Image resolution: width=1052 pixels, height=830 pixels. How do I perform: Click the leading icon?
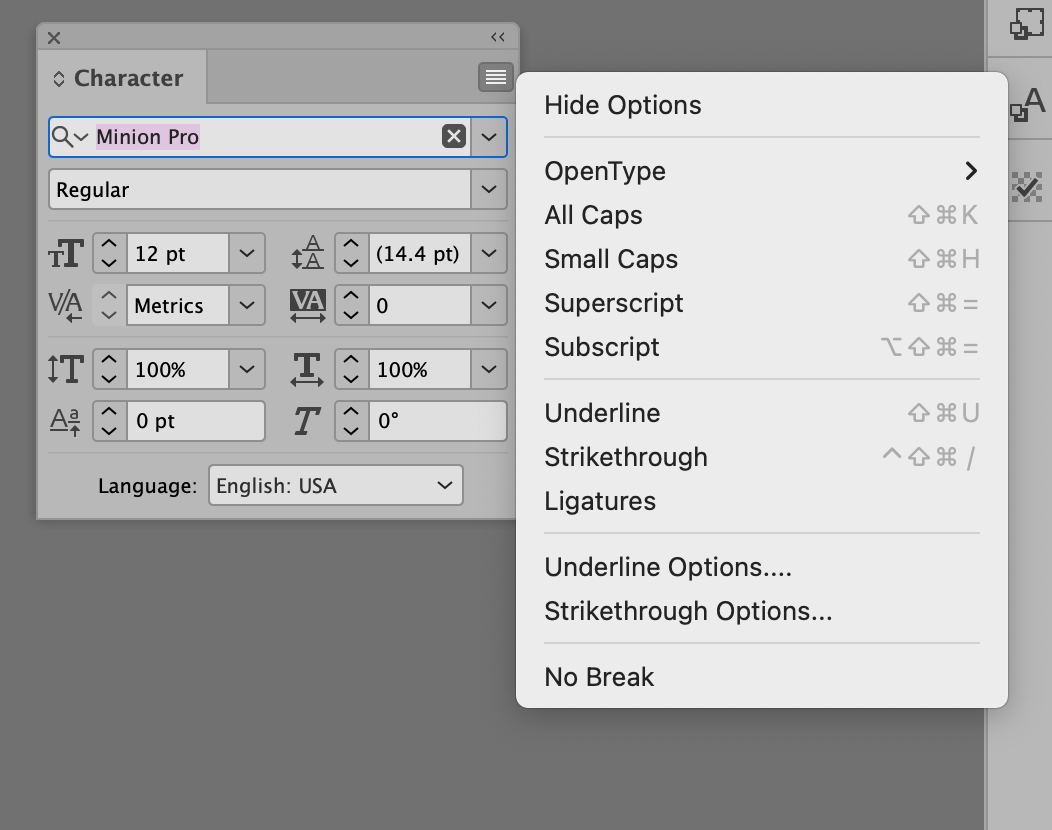(x=309, y=253)
